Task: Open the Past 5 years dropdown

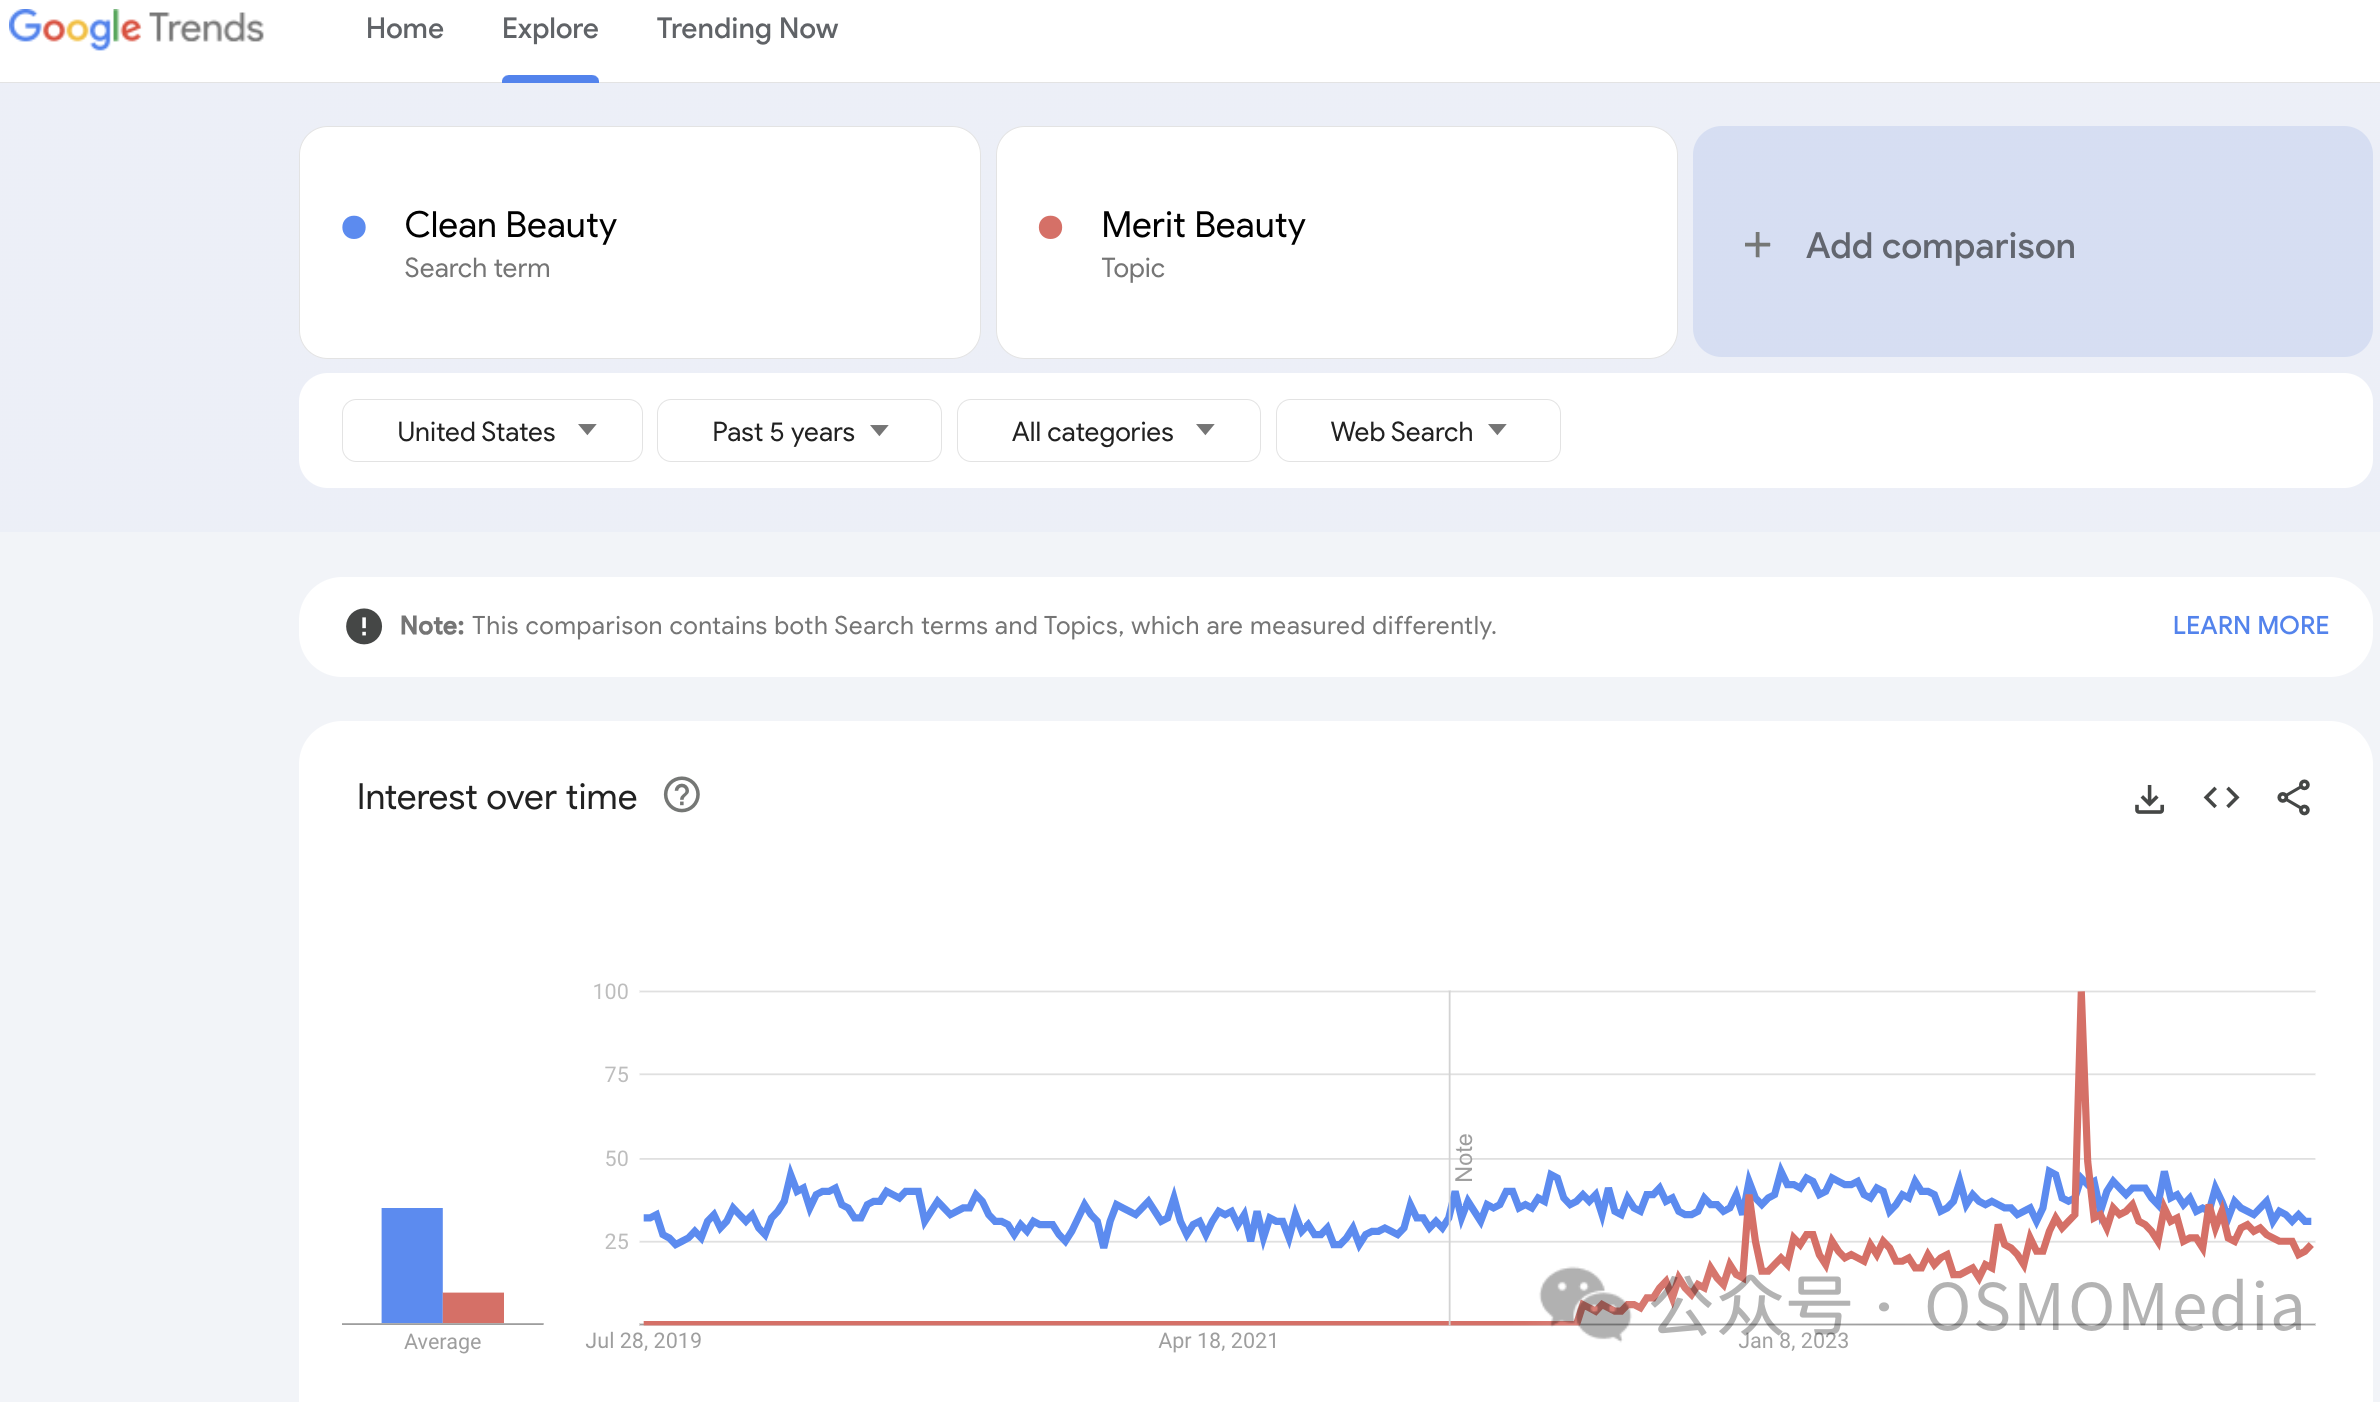Action: (x=799, y=431)
